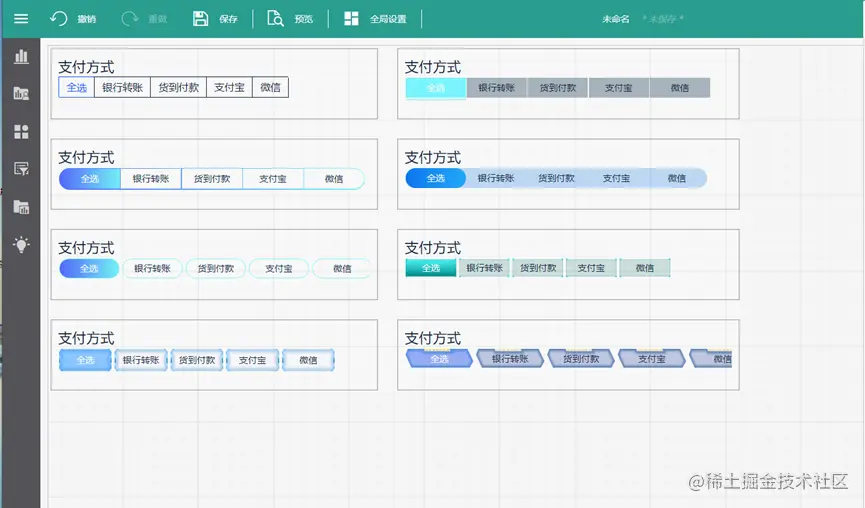Select 微信 in plain white outlined filter
The height and width of the screenshot is (508, 865).
click(x=270, y=87)
